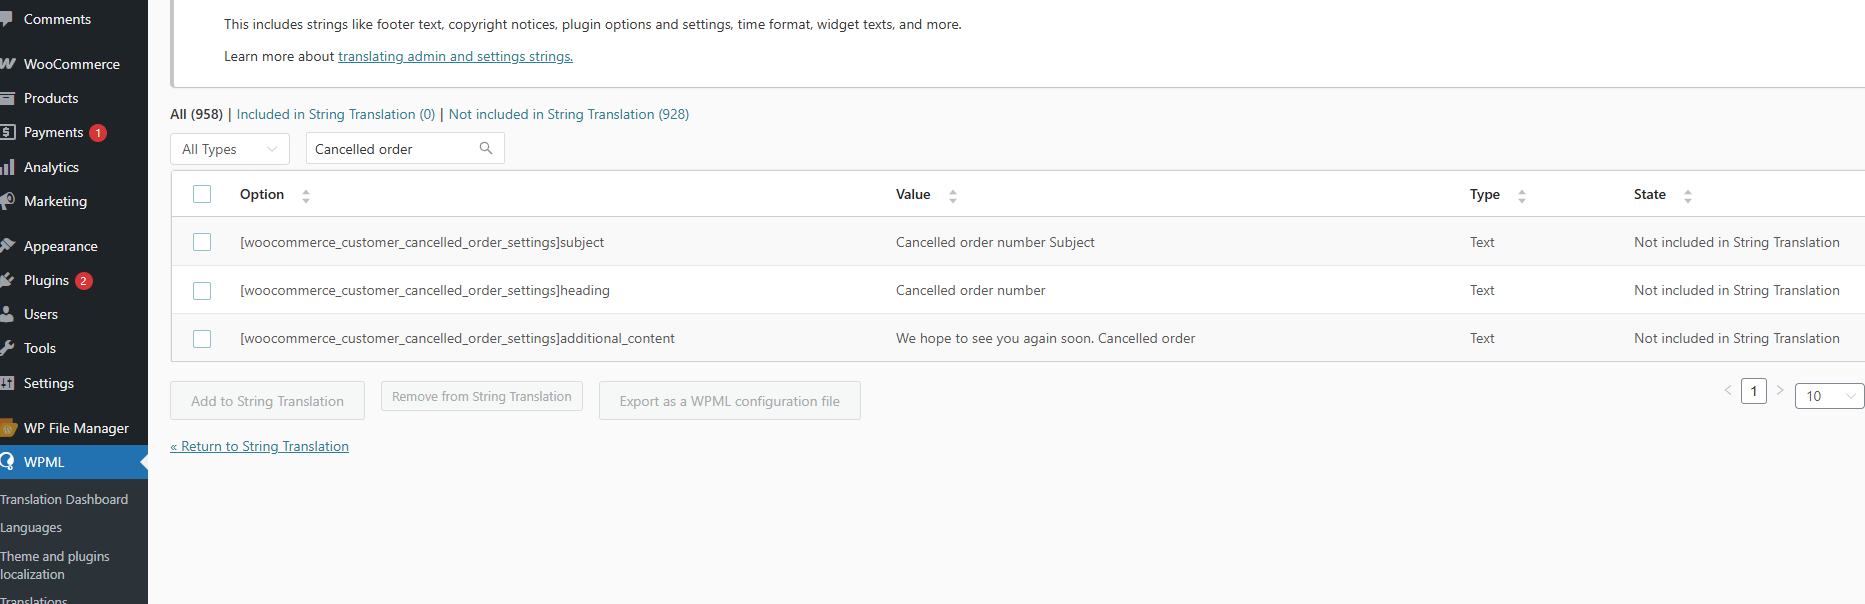
Task: Sort by Option column arrows
Action: (x=306, y=196)
